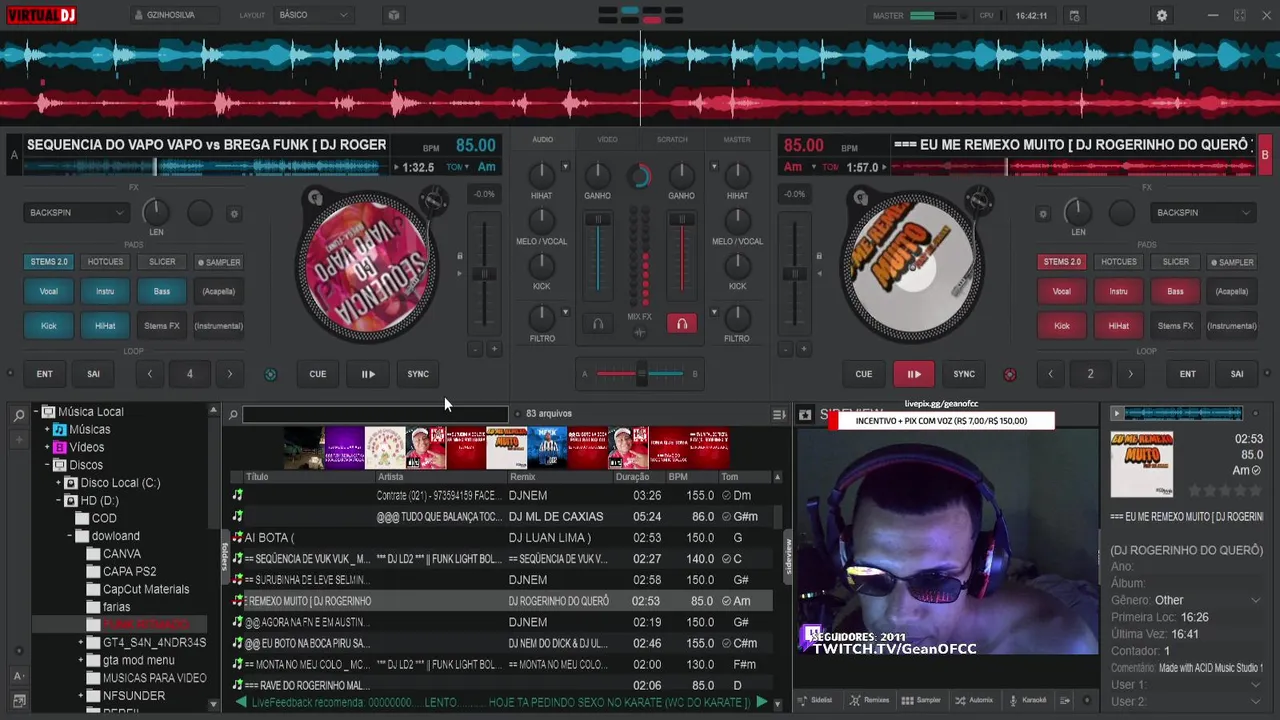
Task: Click the crossfader handle
Action: (x=642, y=374)
